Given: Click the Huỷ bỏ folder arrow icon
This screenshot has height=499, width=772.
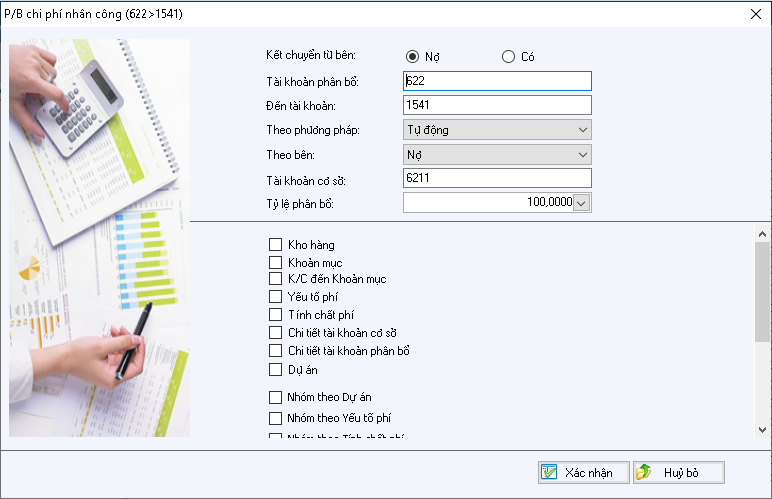Looking at the screenshot, I should 643,472.
